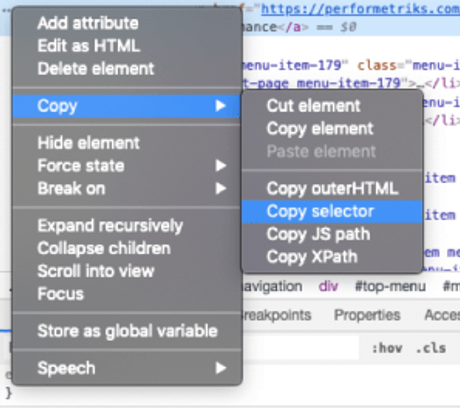Viewport: 460px width, 408px height.
Task: Toggle the :hov element state button
Action: click(387, 348)
